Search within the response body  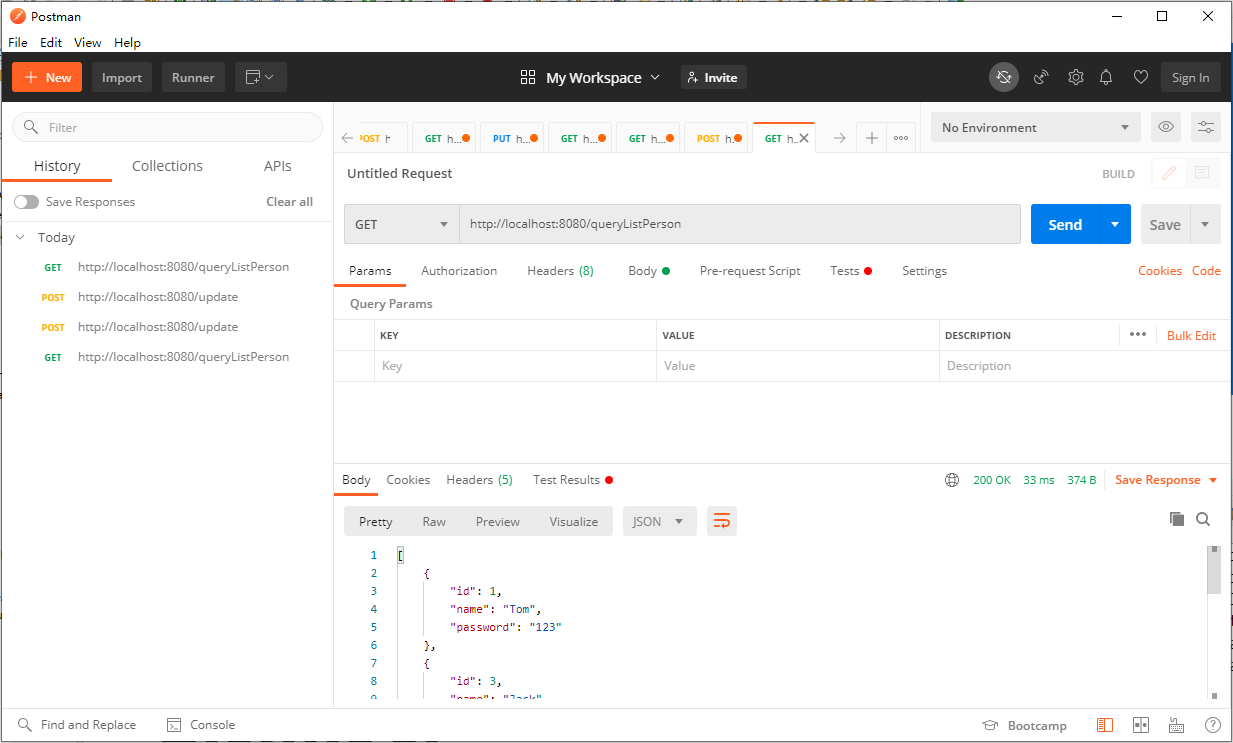click(x=1203, y=519)
